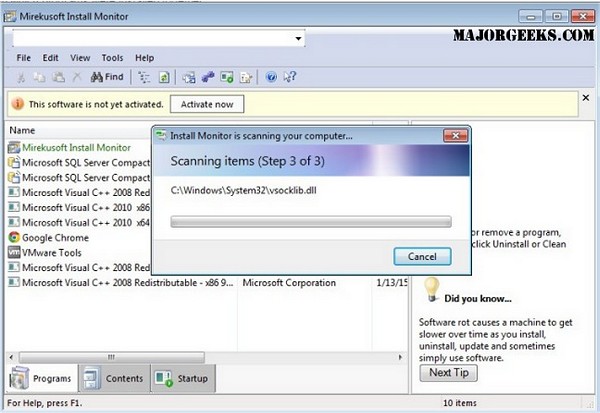Click the Mirekusoft Install Monitor row icon
Viewport: 600px width, 413px height.
(x=14, y=147)
